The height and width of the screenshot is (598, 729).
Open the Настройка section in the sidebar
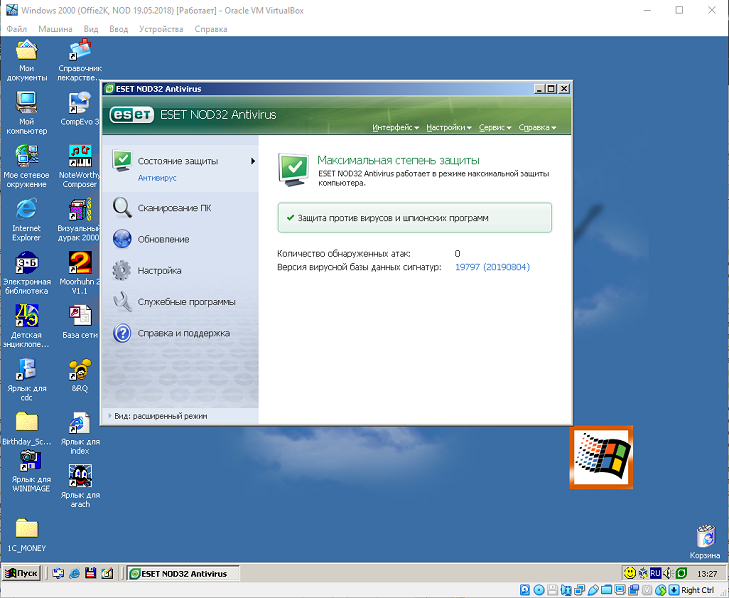(159, 271)
